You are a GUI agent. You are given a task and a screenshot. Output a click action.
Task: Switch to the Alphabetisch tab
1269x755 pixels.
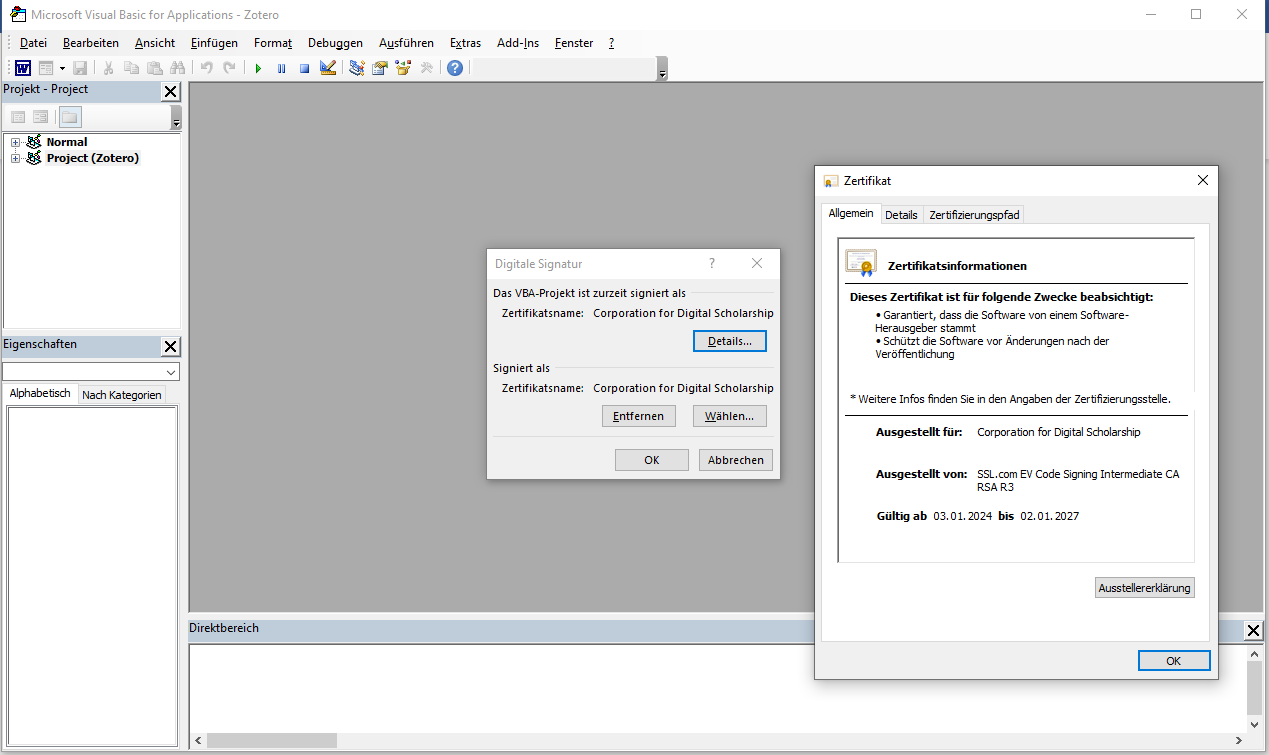pos(40,393)
